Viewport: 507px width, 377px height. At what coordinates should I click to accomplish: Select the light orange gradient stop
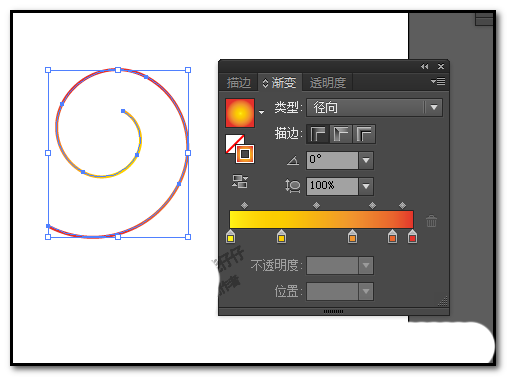tap(352, 236)
